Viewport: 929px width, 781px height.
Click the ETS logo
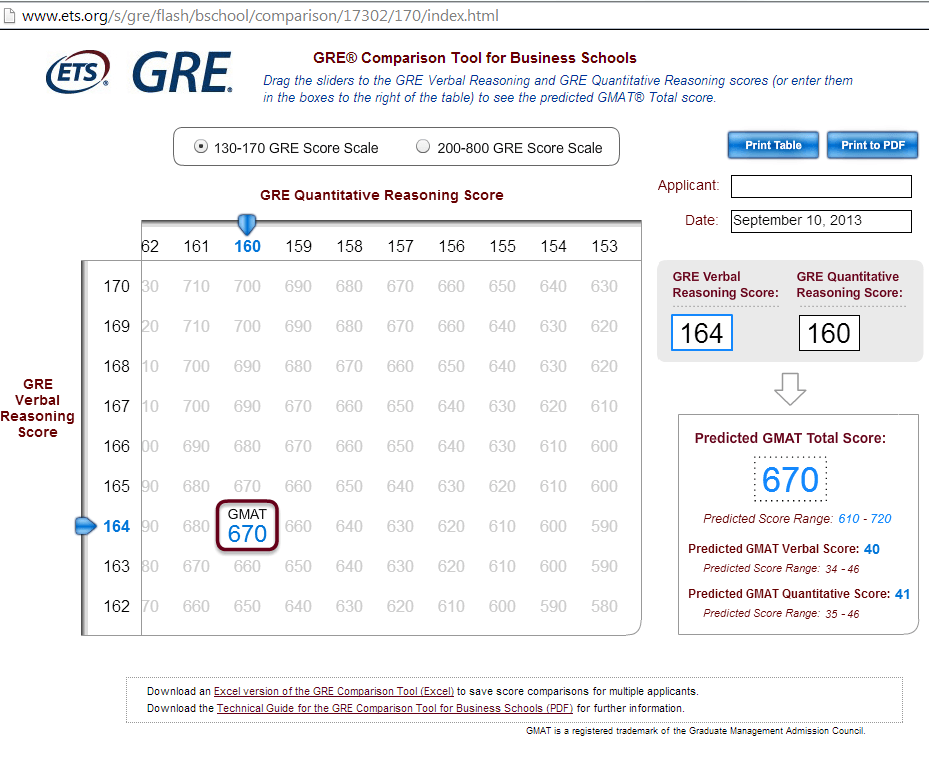[77, 71]
